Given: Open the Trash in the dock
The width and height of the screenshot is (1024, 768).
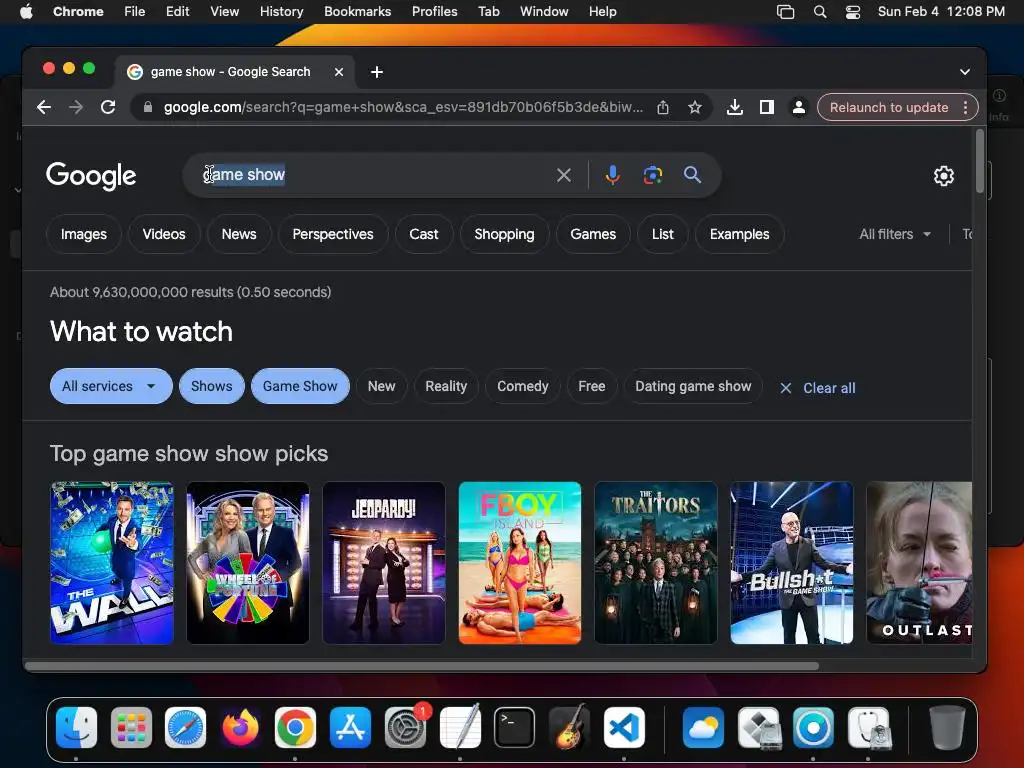Looking at the screenshot, I should coord(947,728).
